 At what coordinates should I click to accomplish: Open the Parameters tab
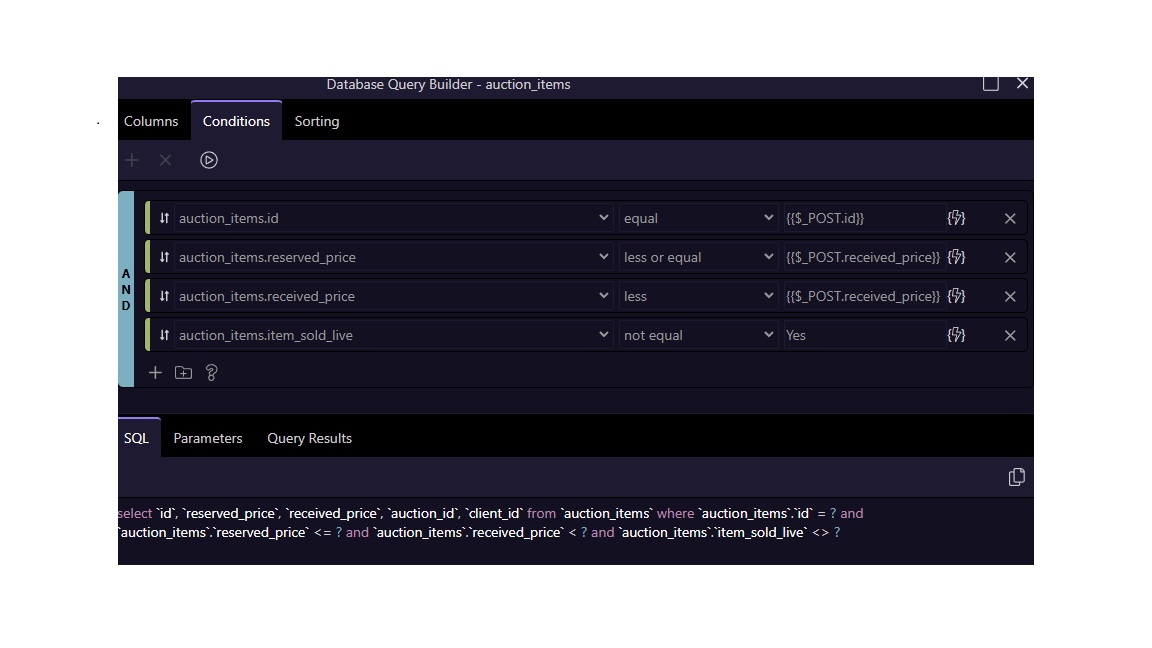(208, 438)
